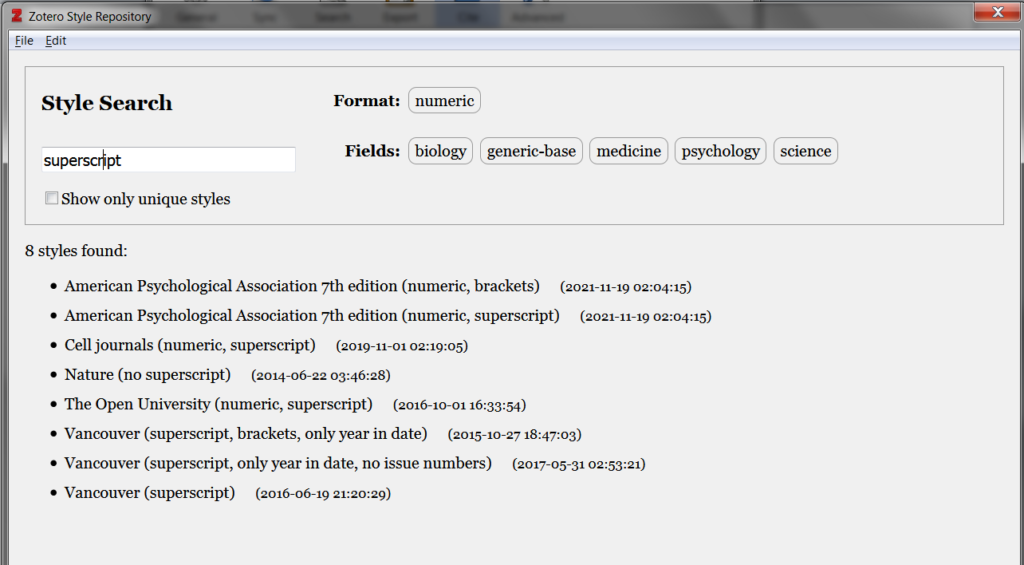Click the Zotero app icon in title bar
Screen dimensions: 1024x565
click(x=16, y=17)
